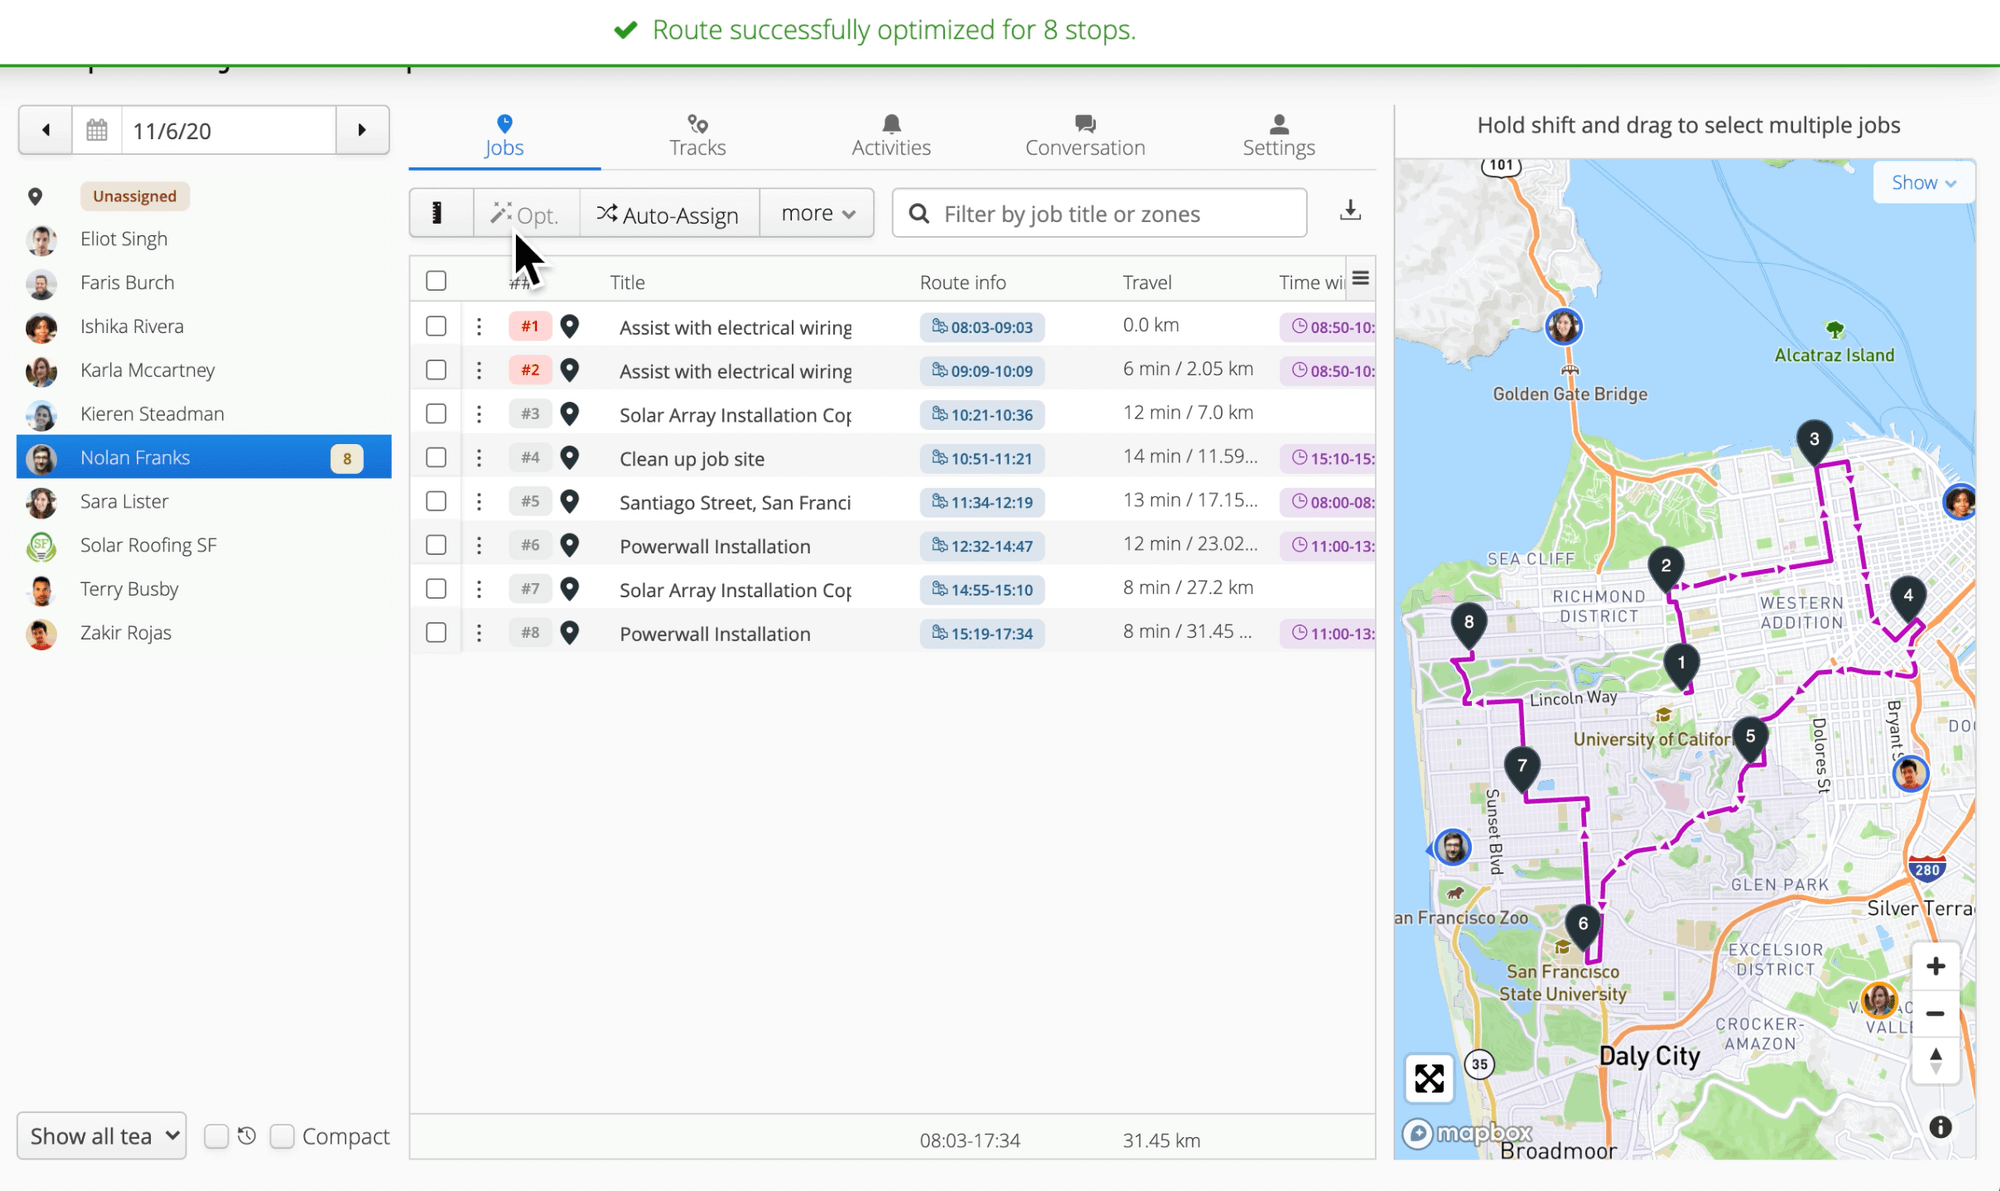This screenshot has height=1191, width=2000.
Task: Click the job title filter field
Action: [x=1100, y=214]
